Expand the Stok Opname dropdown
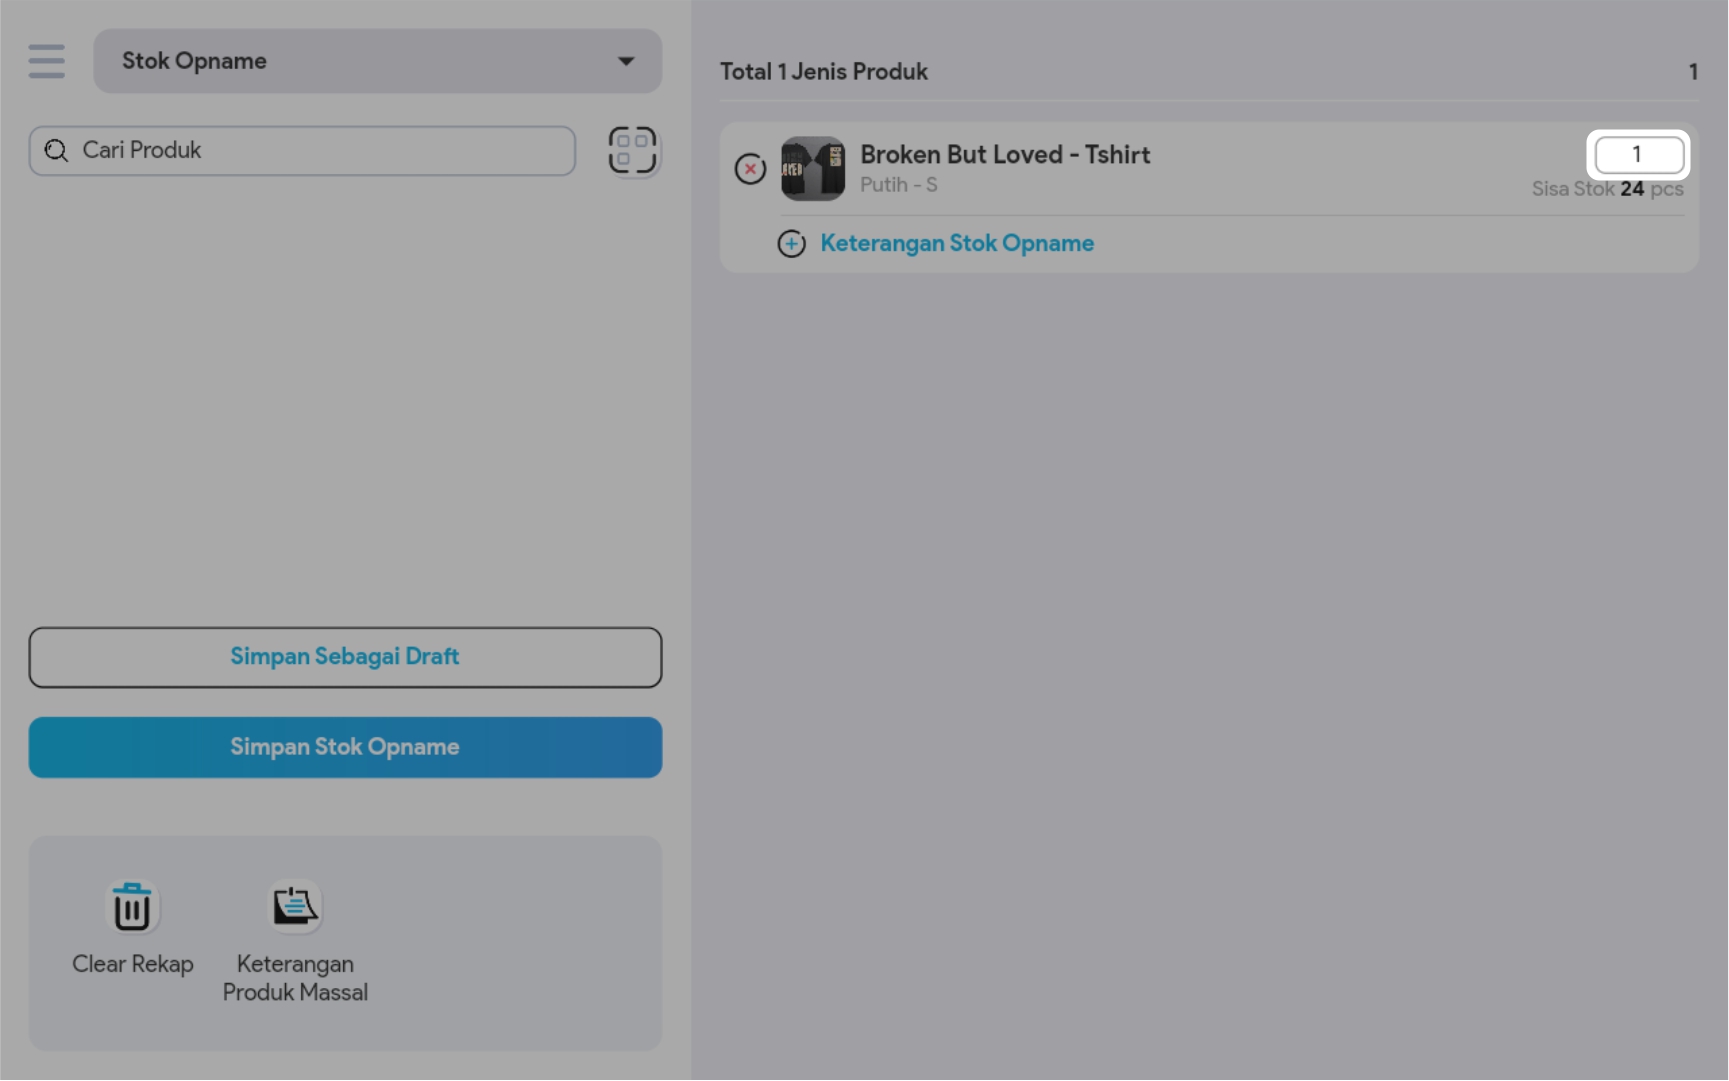The width and height of the screenshot is (1729, 1081). (x=377, y=61)
